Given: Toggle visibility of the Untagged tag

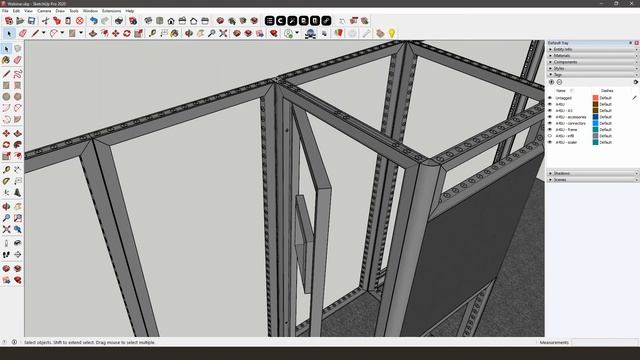Looking at the screenshot, I should tap(550, 98).
